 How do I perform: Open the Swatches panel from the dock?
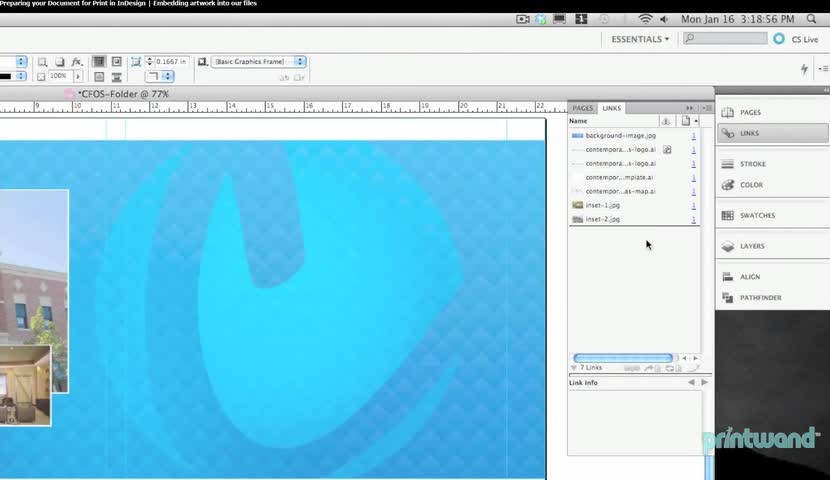772,215
